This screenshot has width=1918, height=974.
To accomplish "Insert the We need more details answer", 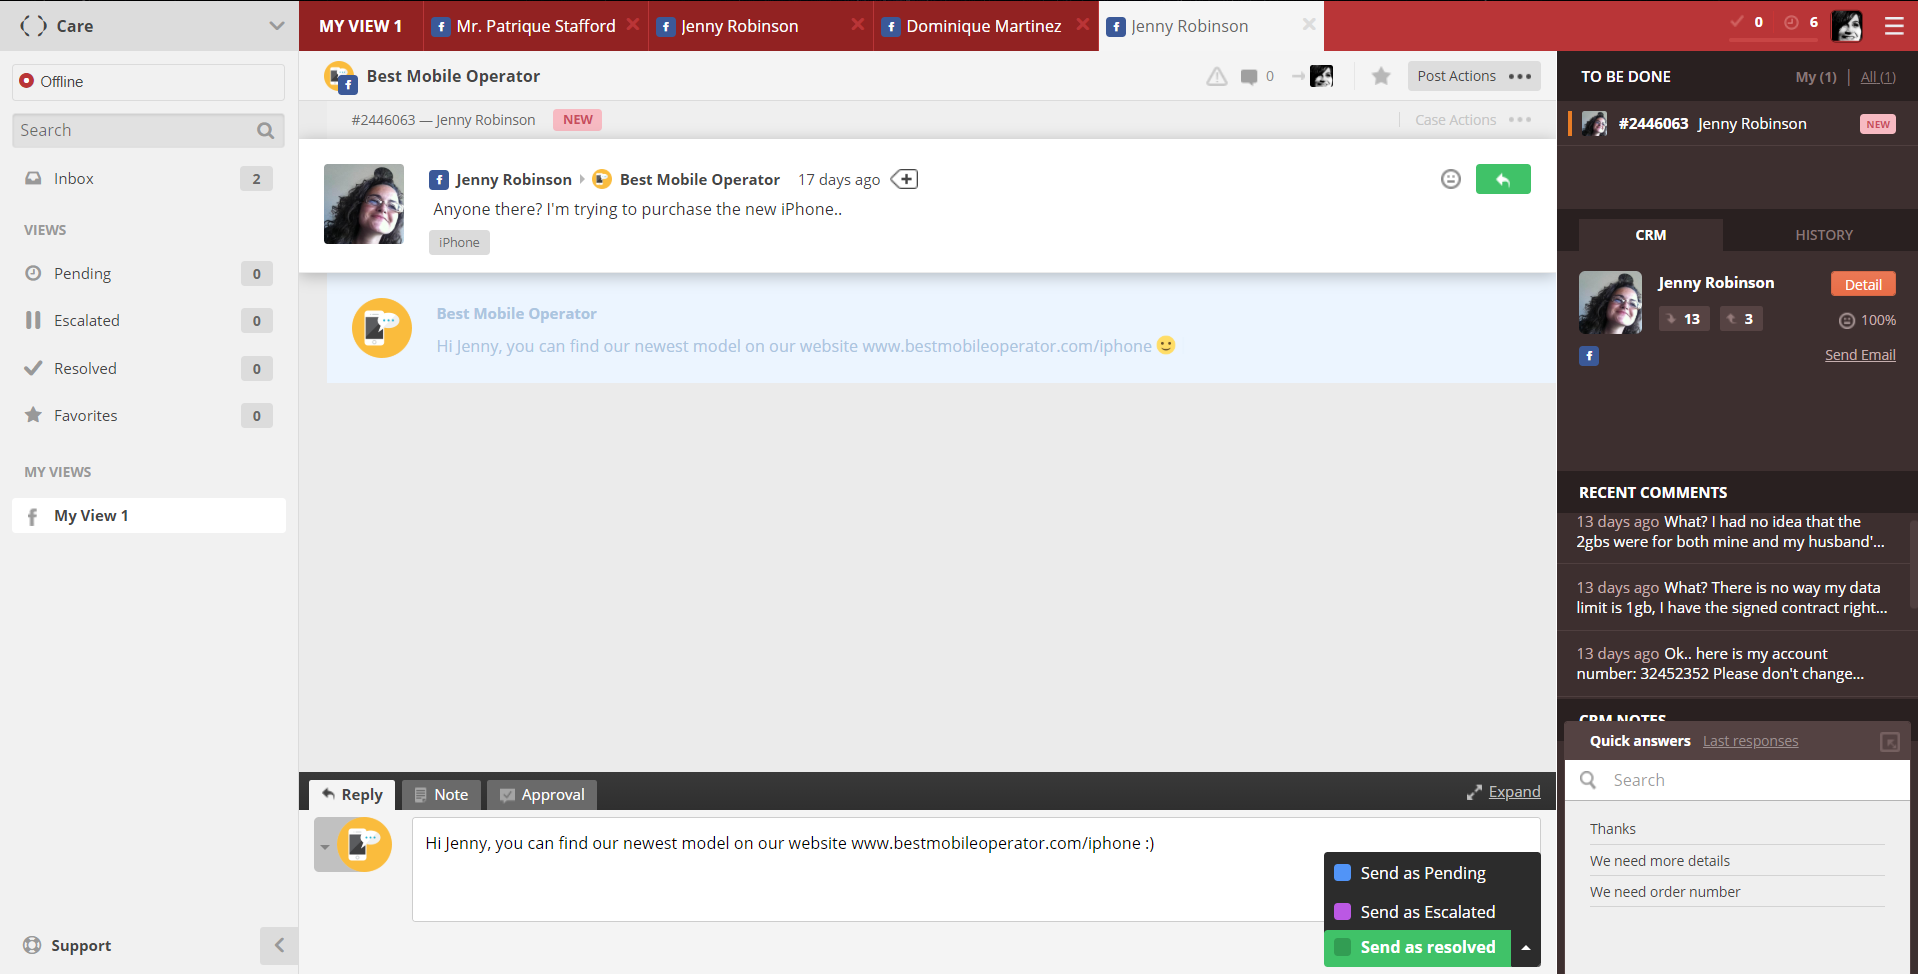I will 1737,861.
